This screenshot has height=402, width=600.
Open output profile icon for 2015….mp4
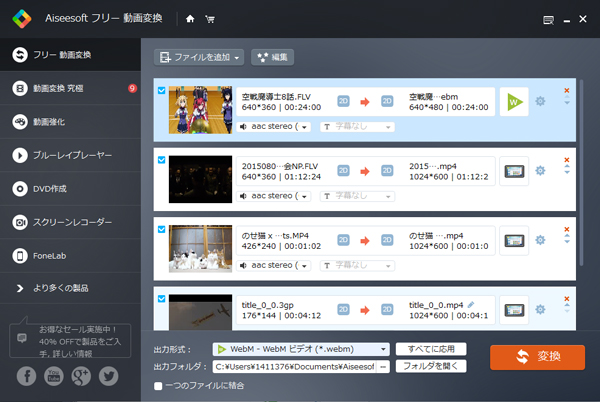[514, 171]
